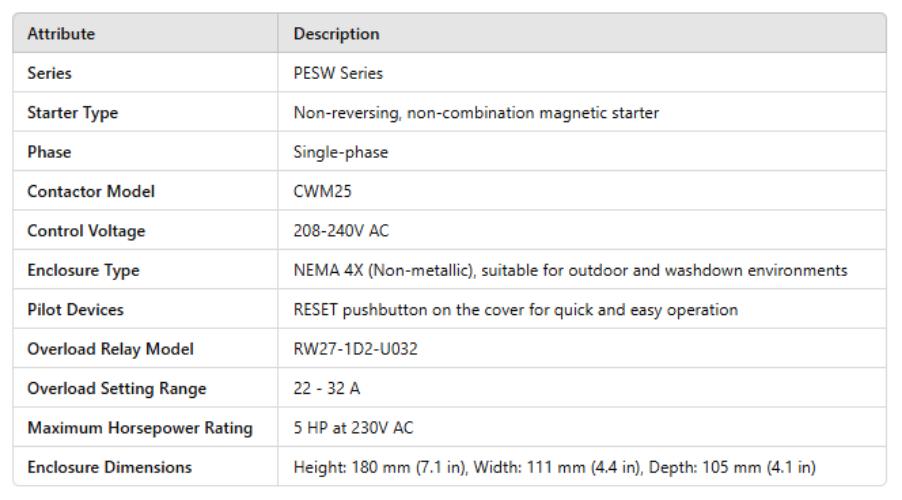Select the Series attribute cell
The height and width of the screenshot is (500, 902).
coord(50,73)
